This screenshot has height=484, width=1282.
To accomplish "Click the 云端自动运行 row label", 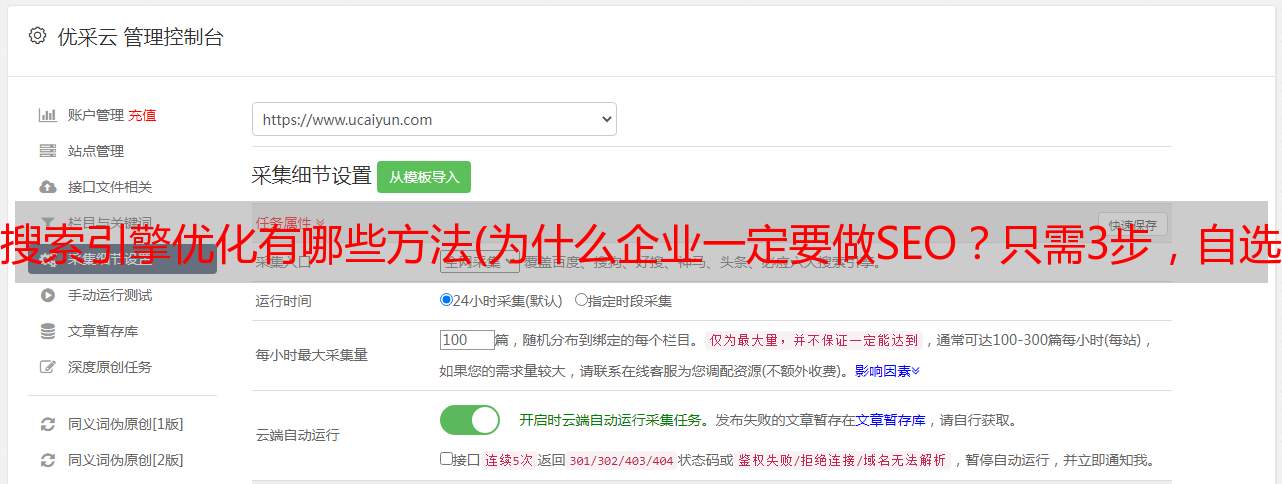I will (298, 435).
